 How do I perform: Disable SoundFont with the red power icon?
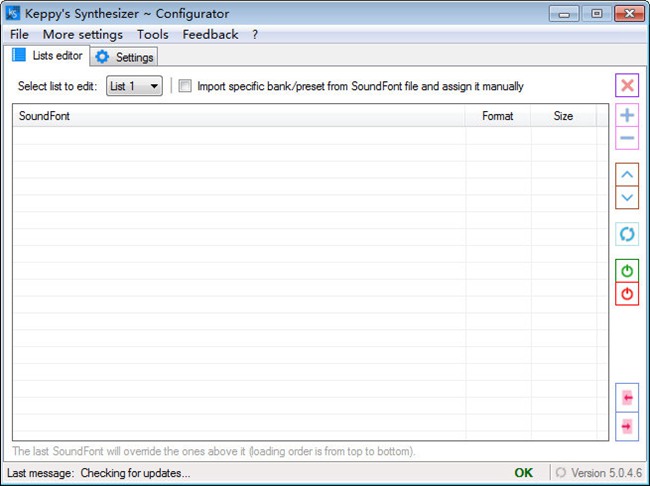[x=627, y=294]
